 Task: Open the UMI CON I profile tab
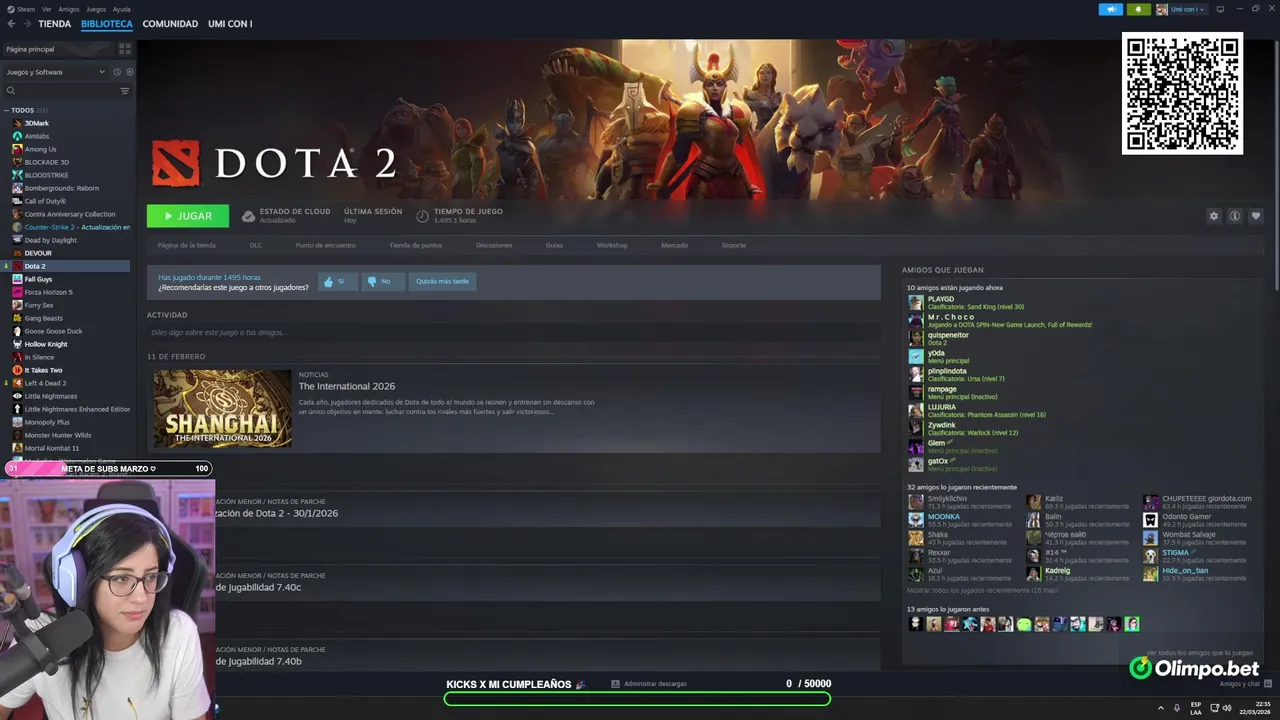230,24
